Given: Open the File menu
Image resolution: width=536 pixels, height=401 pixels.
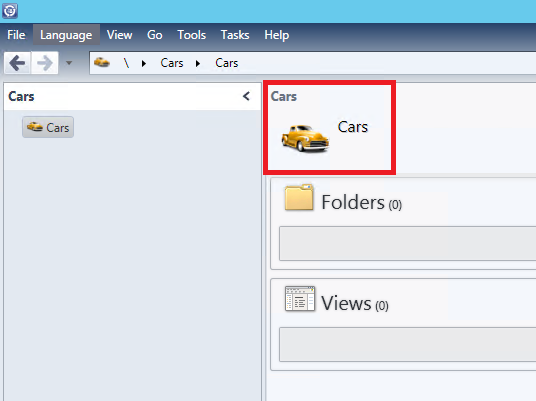Looking at the screenshot, I should point(16,35).
